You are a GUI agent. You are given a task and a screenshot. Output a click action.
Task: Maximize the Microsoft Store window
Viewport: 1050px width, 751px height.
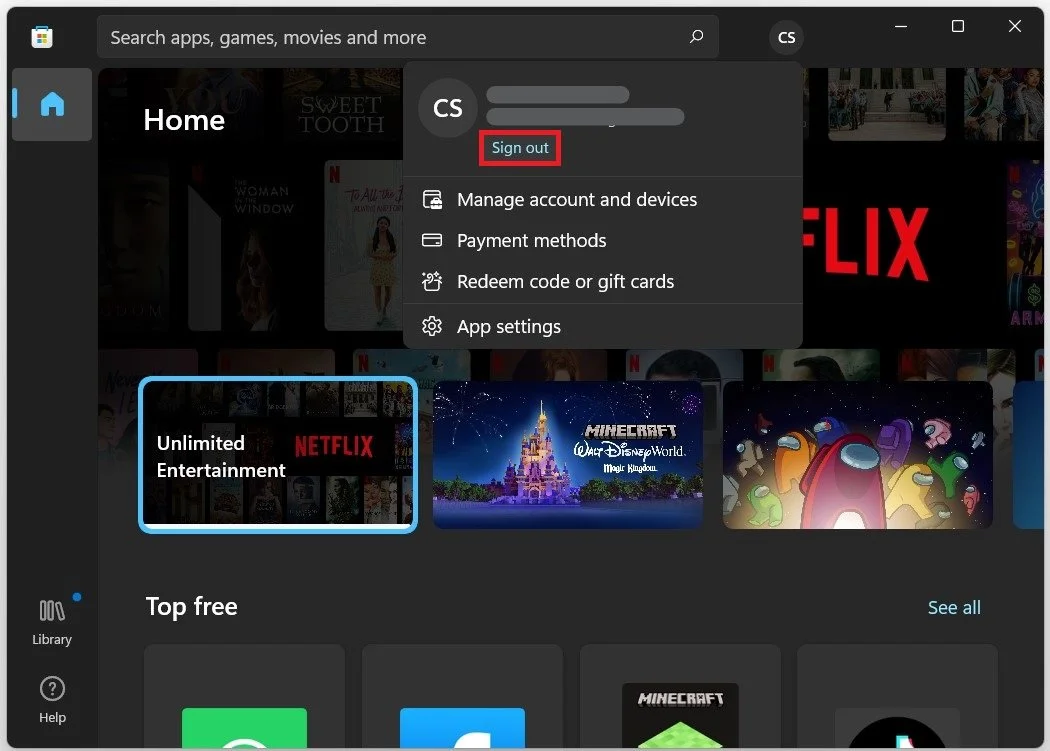click(958, 26)
